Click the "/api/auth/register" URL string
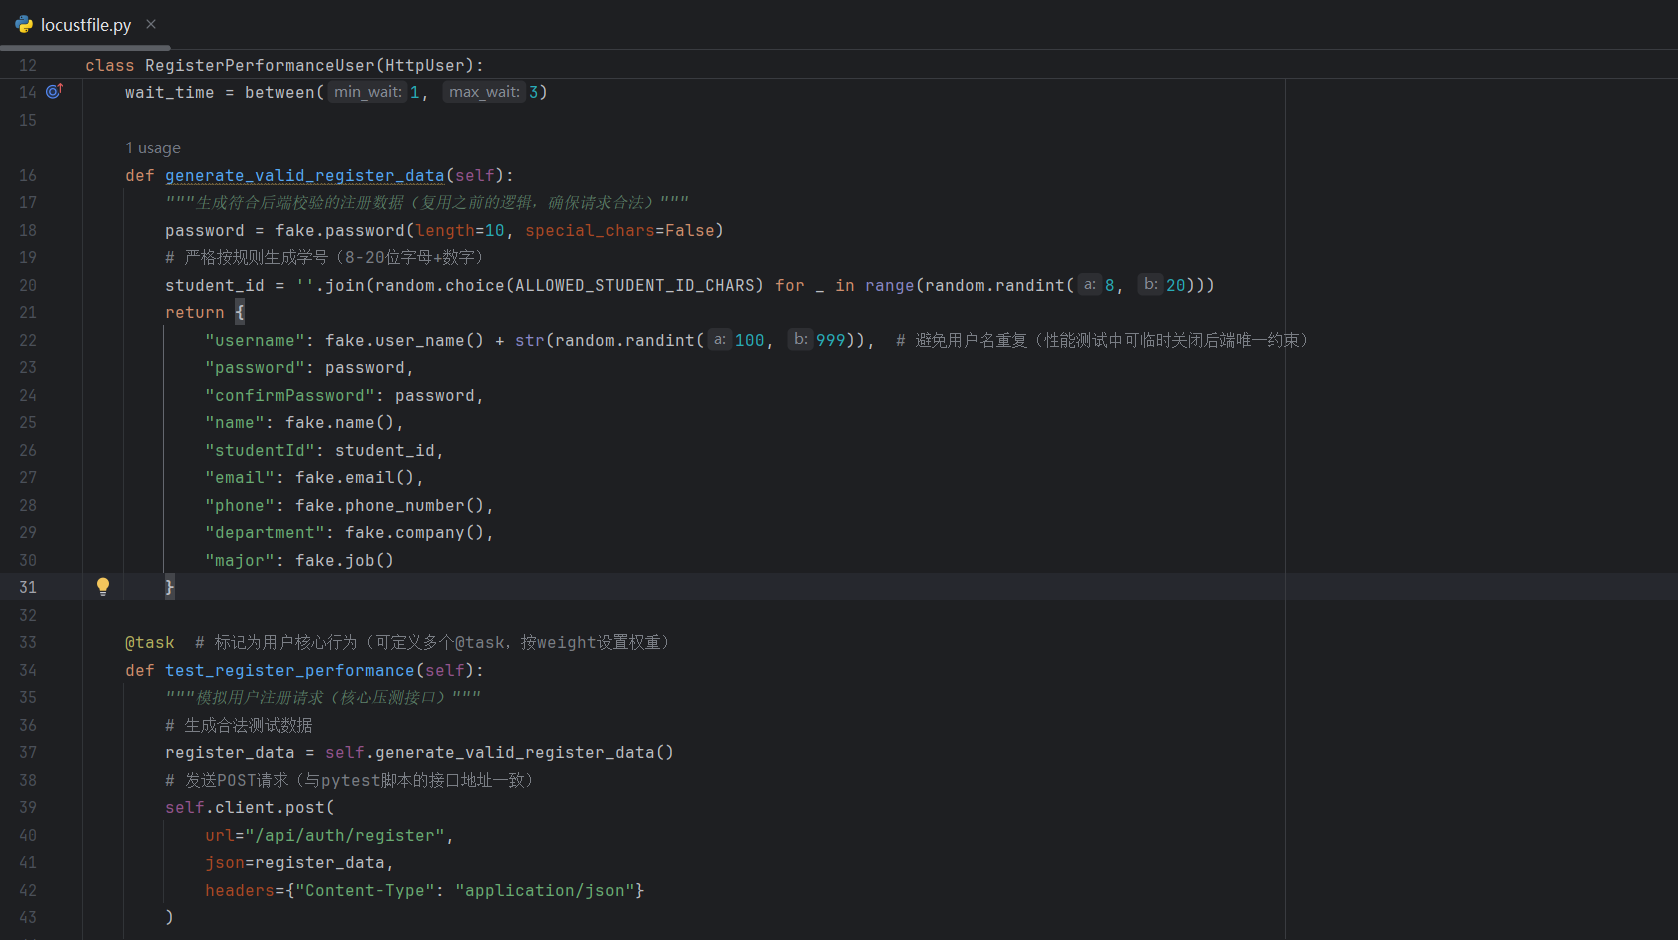 (345, 836)
